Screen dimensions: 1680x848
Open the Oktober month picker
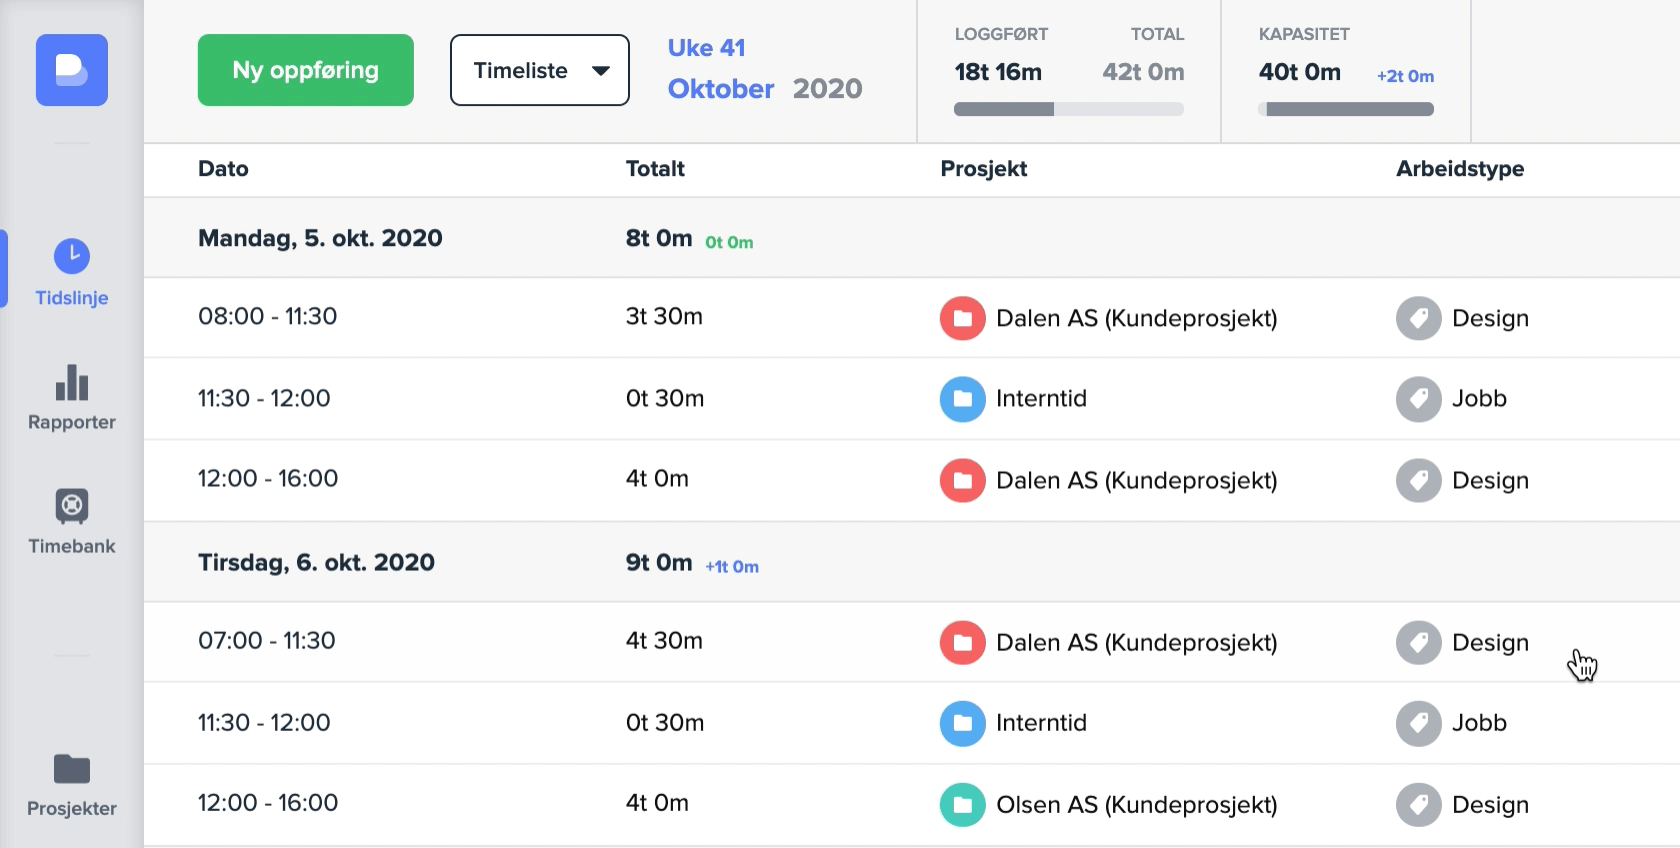click(x=720, y=89)
